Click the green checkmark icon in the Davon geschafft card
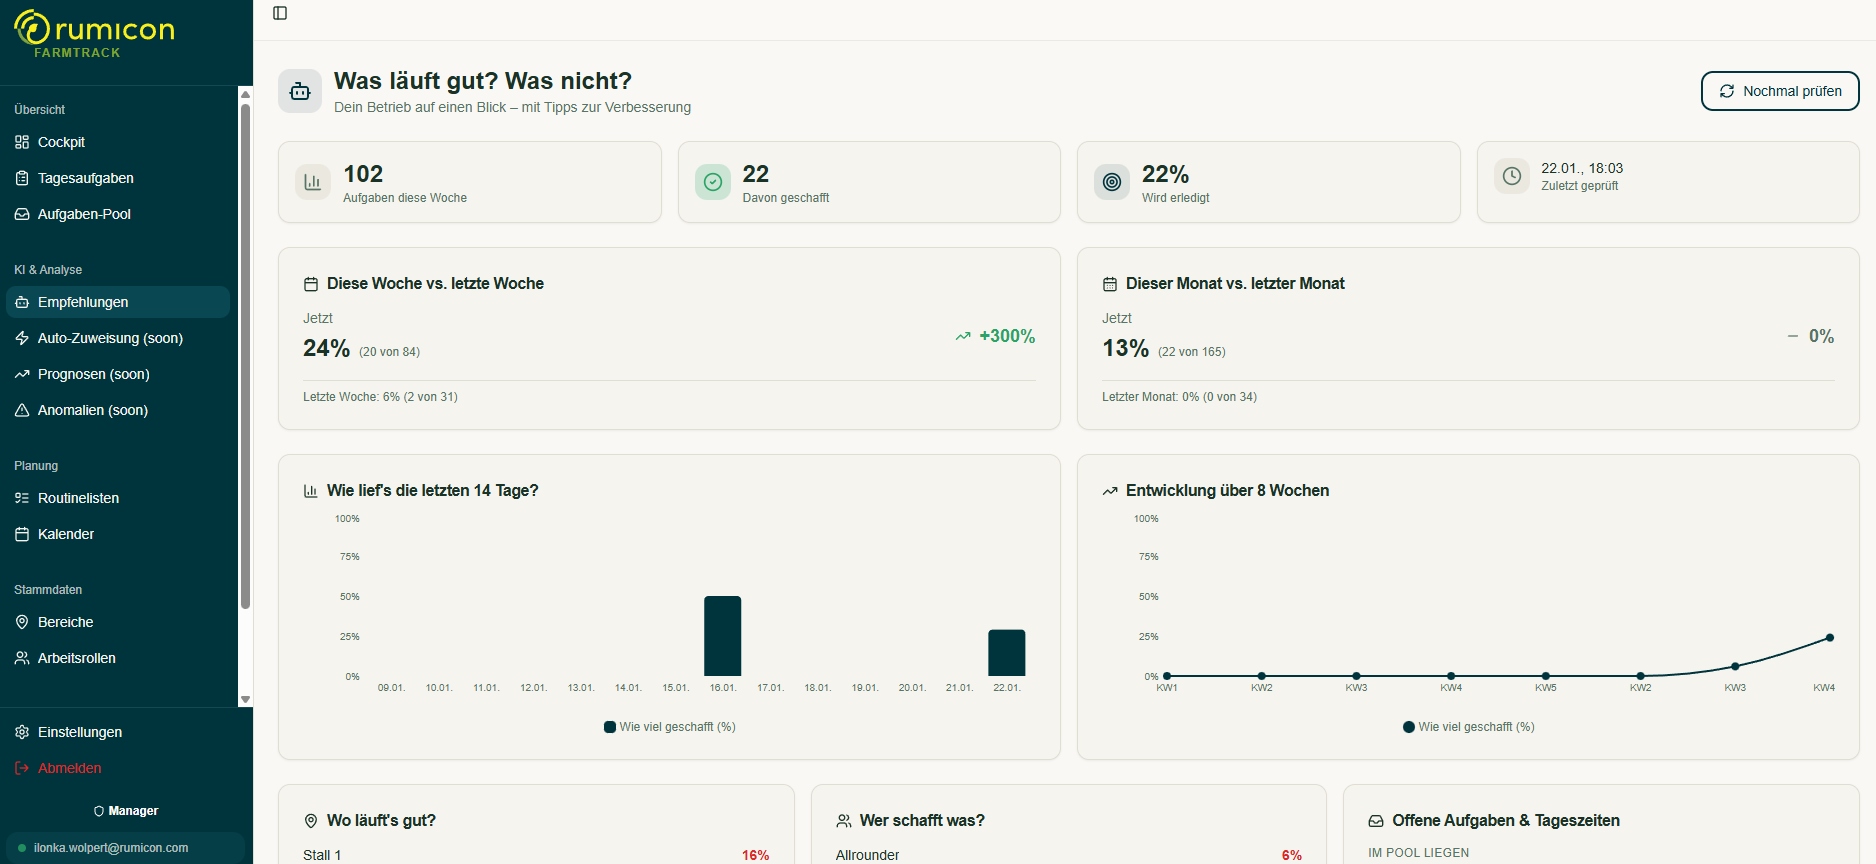Screen dimensions: 1876x864 [713, 182]
